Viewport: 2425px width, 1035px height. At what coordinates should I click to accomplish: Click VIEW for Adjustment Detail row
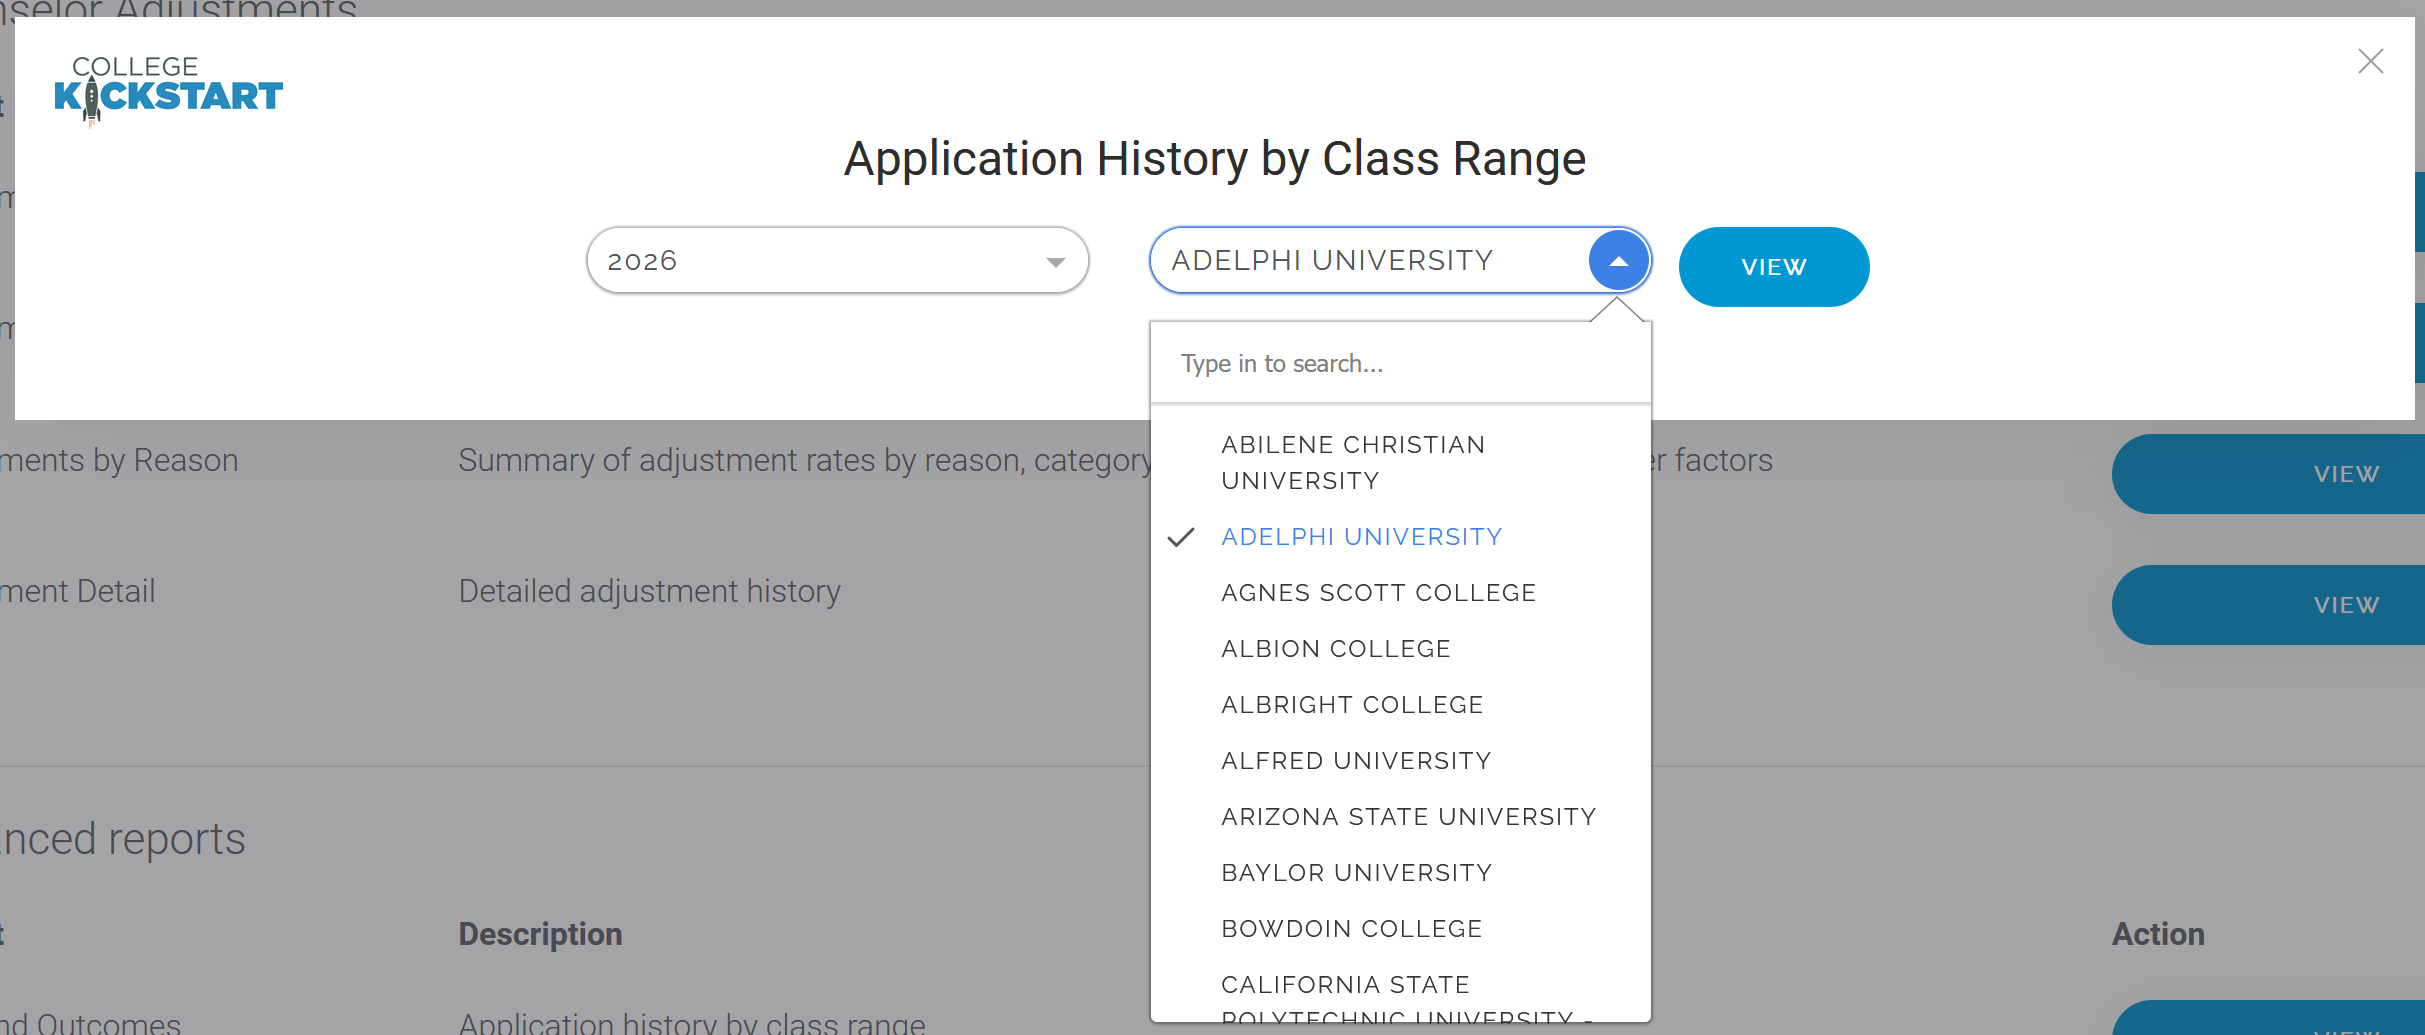coord(2268,605)
